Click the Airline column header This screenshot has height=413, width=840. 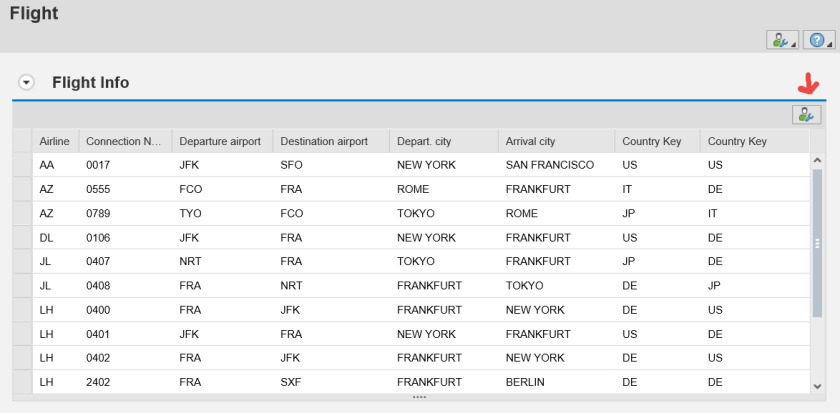point(53,141)
